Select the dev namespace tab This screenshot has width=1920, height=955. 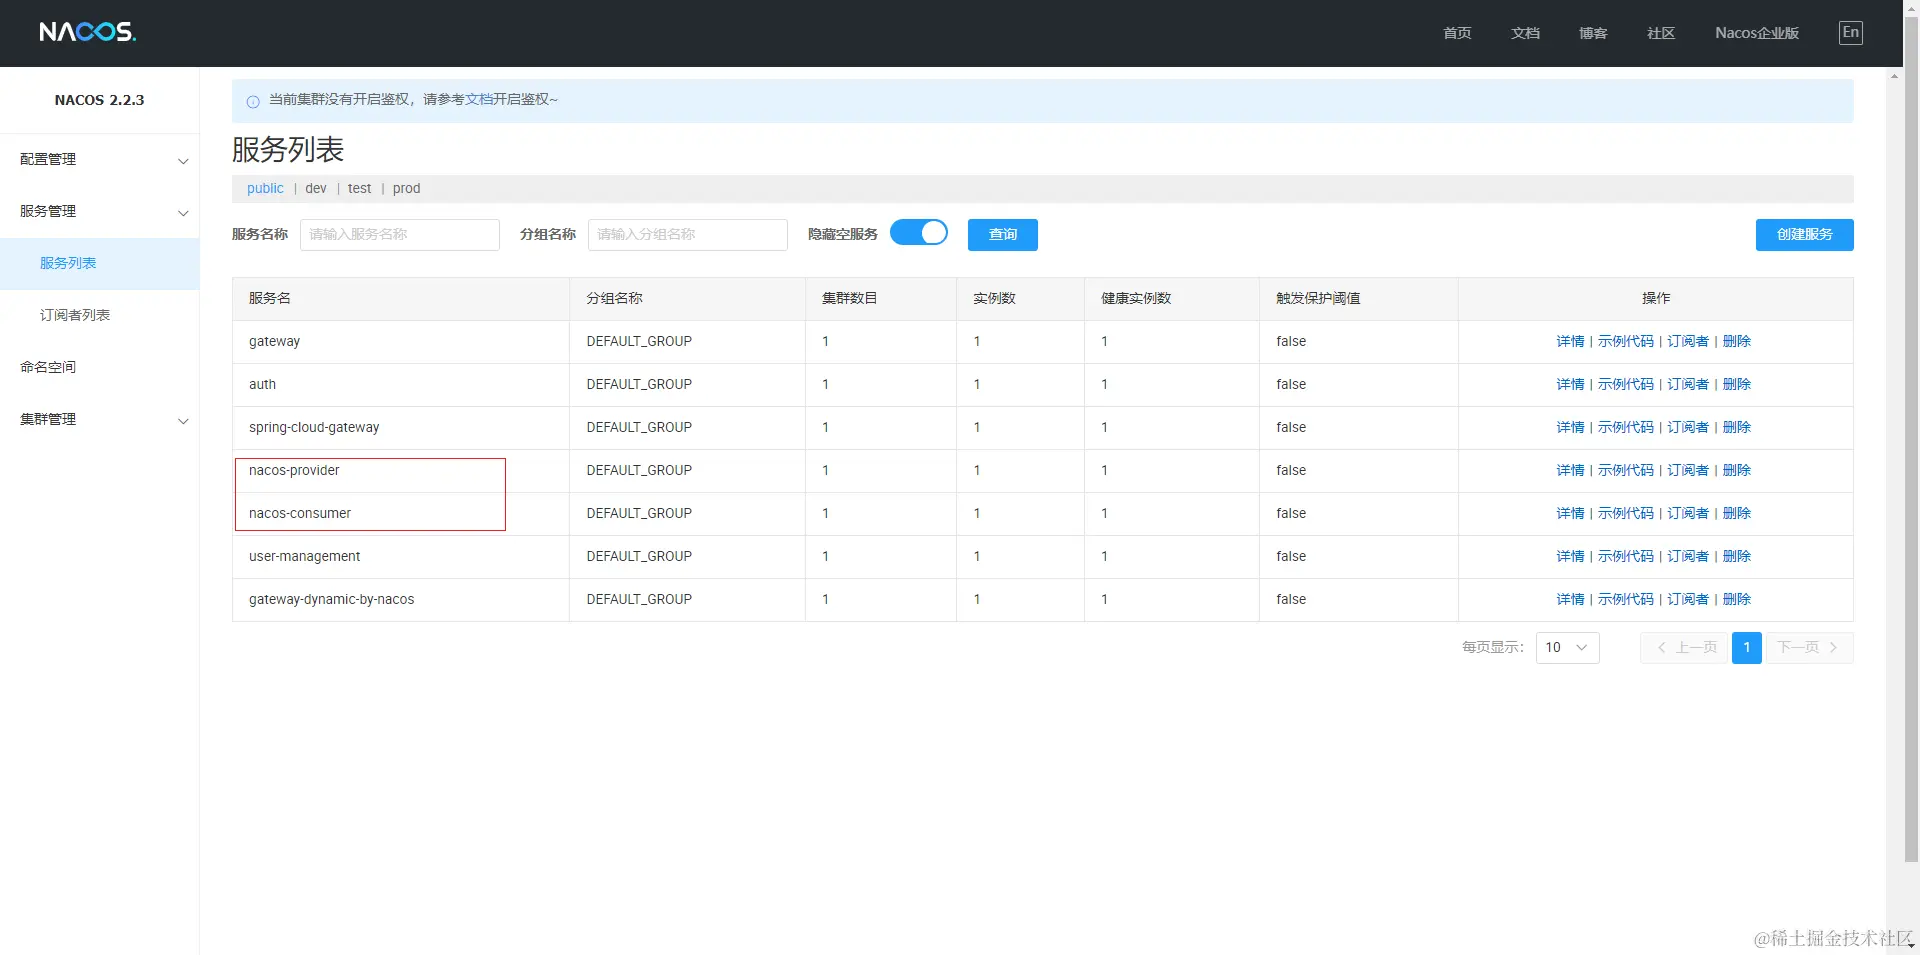point(316,189)
